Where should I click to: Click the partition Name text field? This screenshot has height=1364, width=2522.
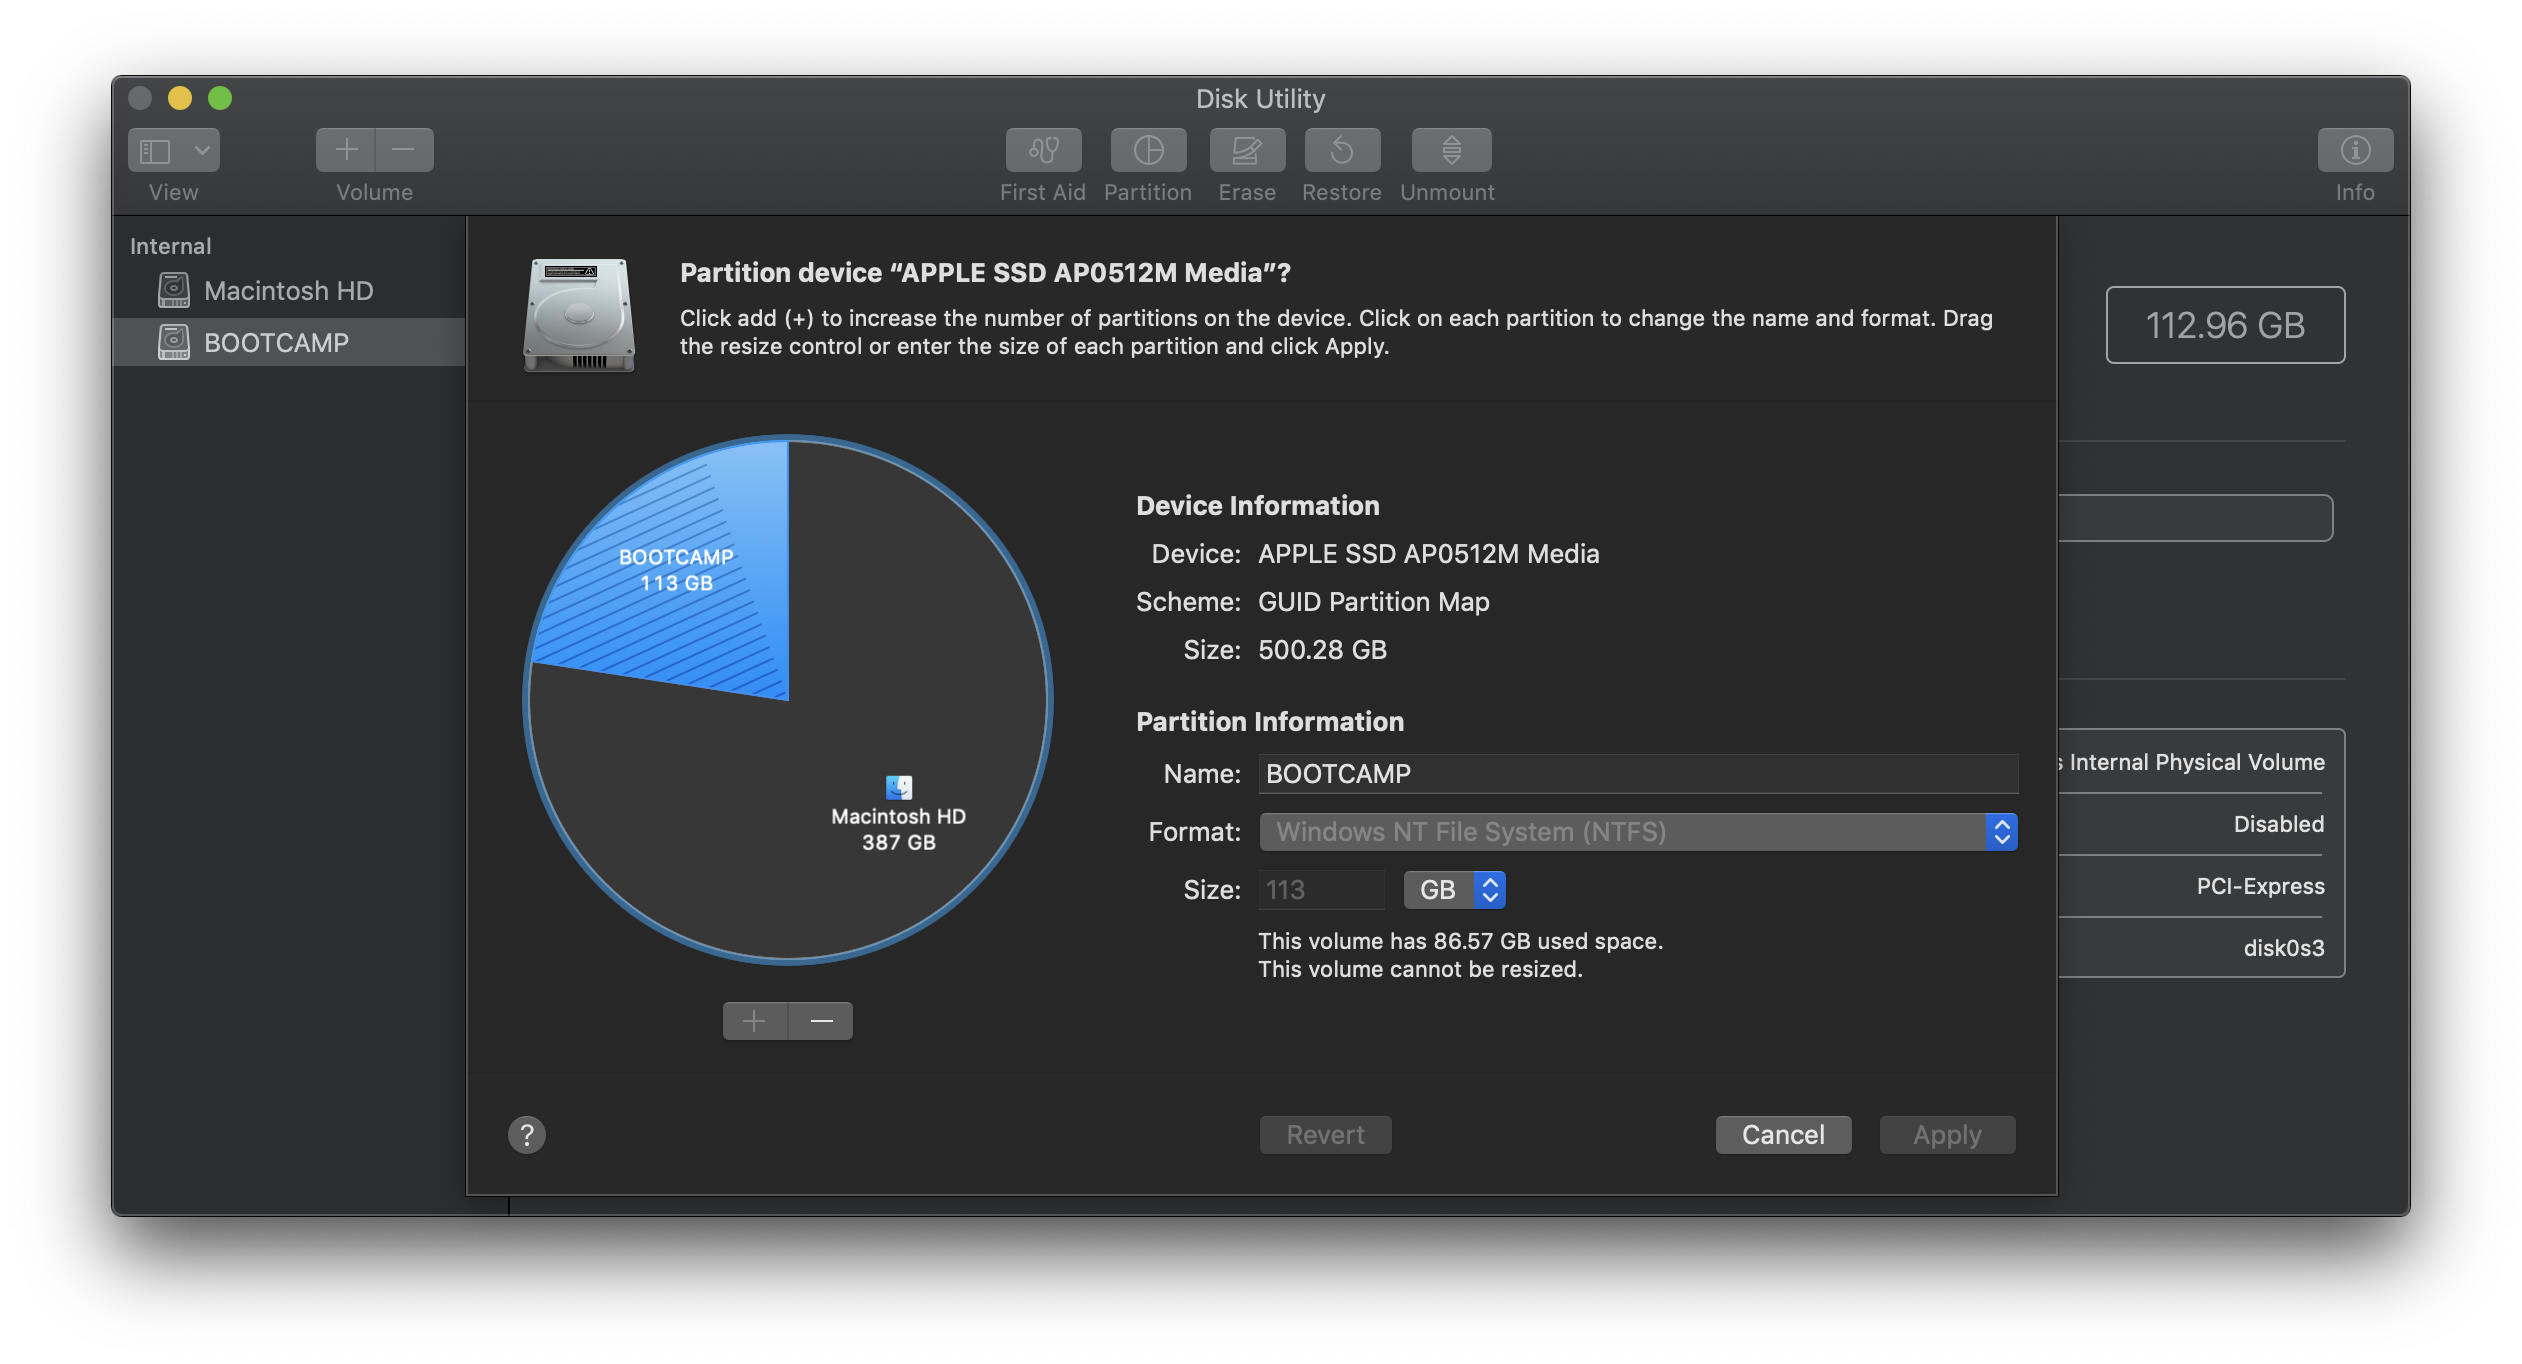(1638, 774)
